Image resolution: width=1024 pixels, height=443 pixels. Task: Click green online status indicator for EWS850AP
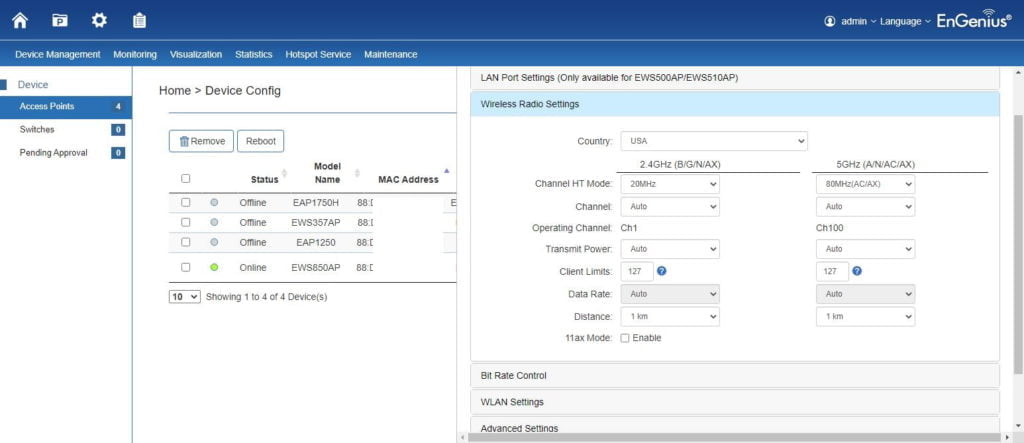coord(214,267)
